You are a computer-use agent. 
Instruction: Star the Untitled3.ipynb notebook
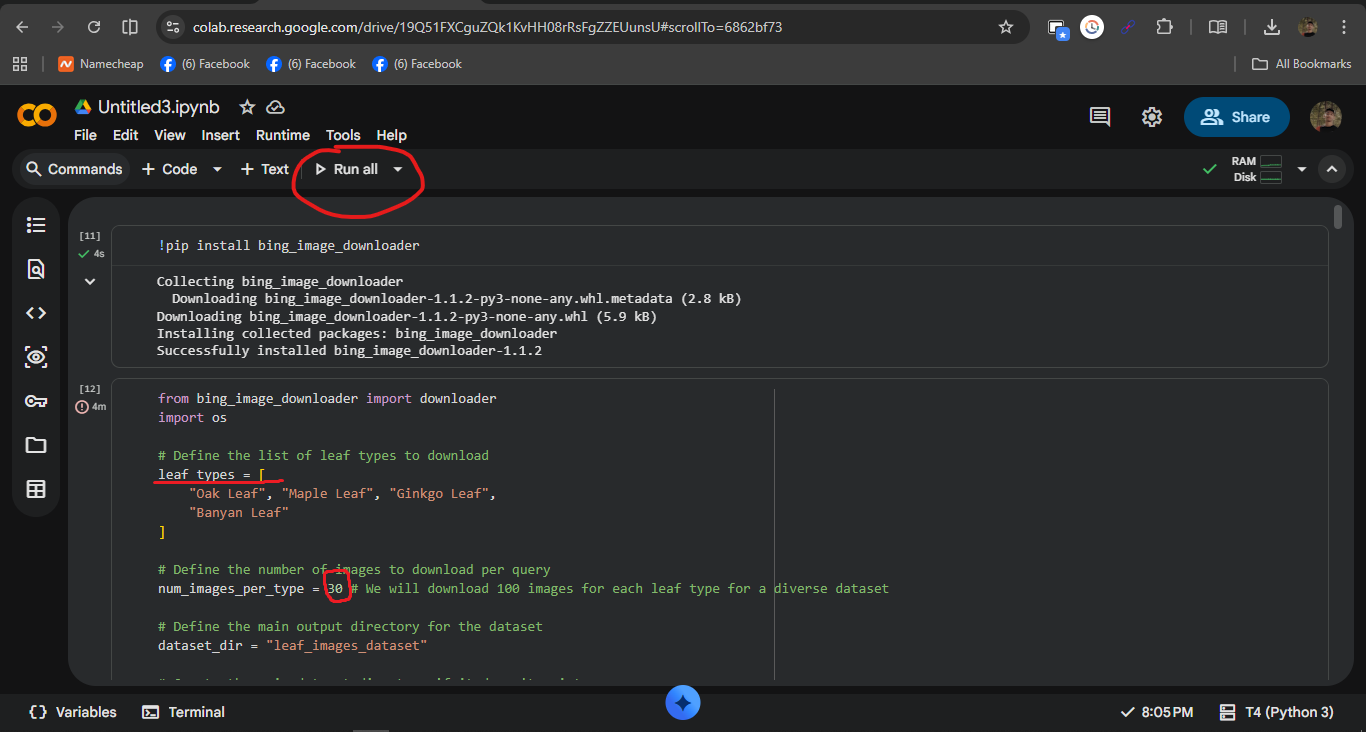pyautogui.click(x=246, y=107)
